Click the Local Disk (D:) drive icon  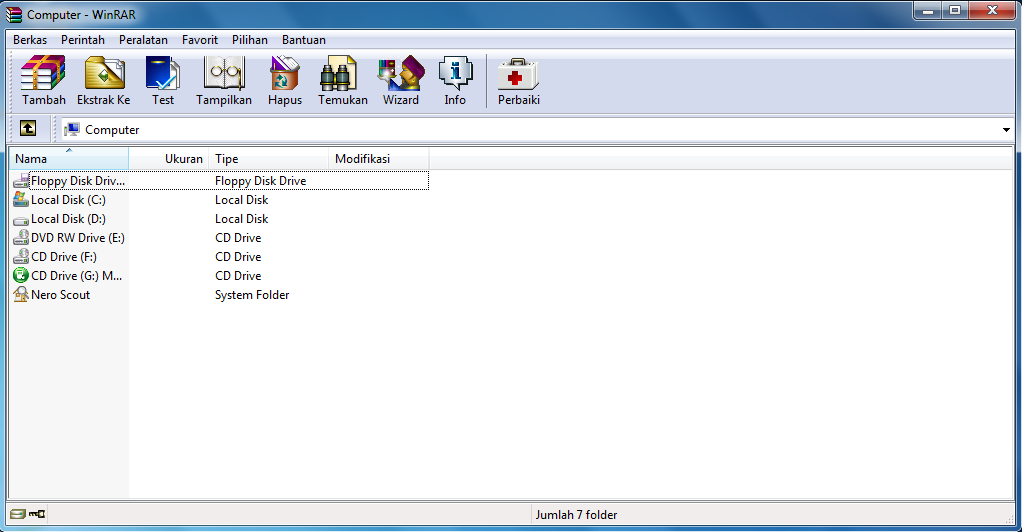(x=21, y=220)
